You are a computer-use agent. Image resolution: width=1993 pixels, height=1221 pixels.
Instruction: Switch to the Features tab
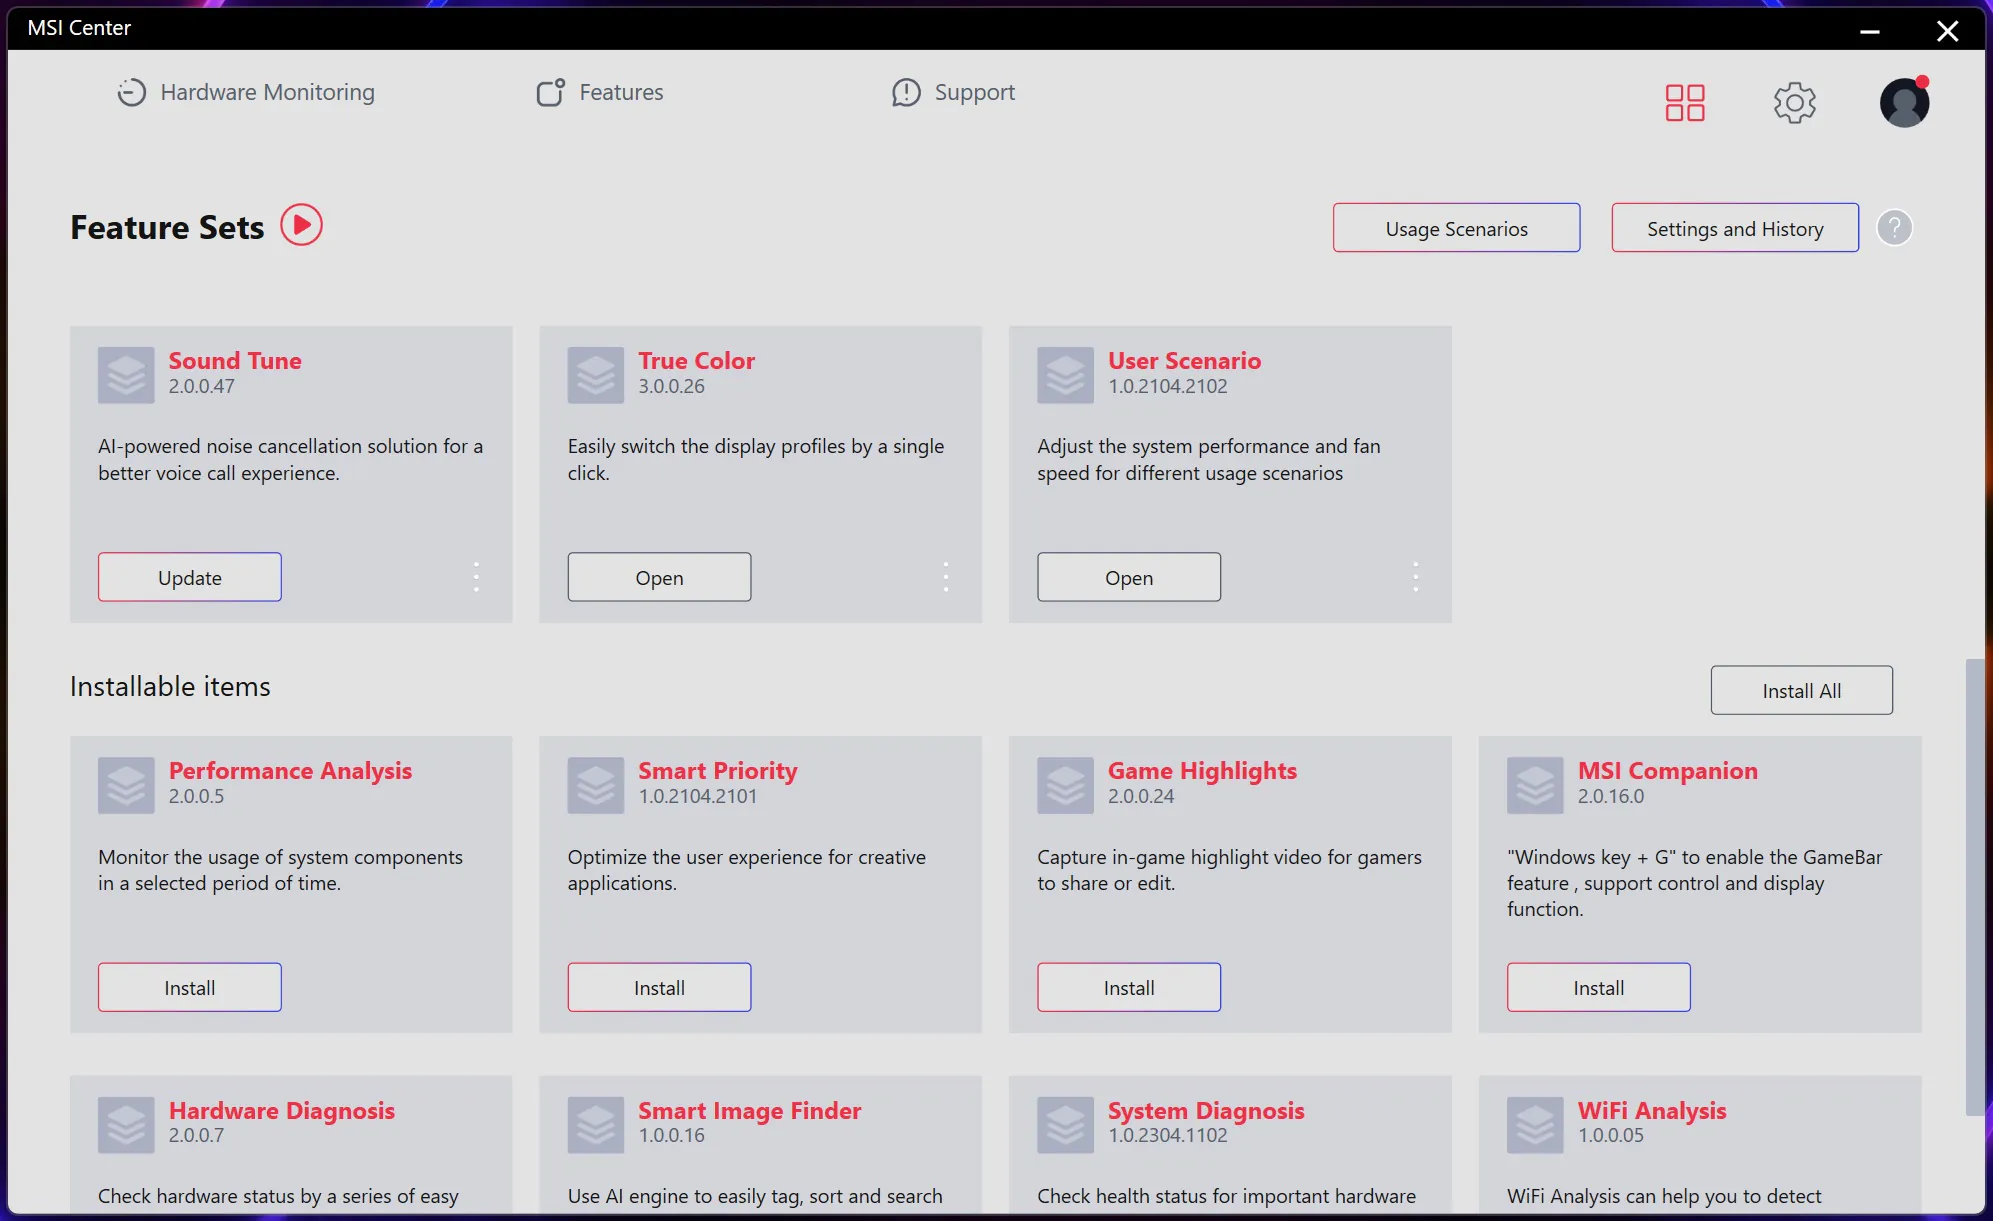coord(600,92)
